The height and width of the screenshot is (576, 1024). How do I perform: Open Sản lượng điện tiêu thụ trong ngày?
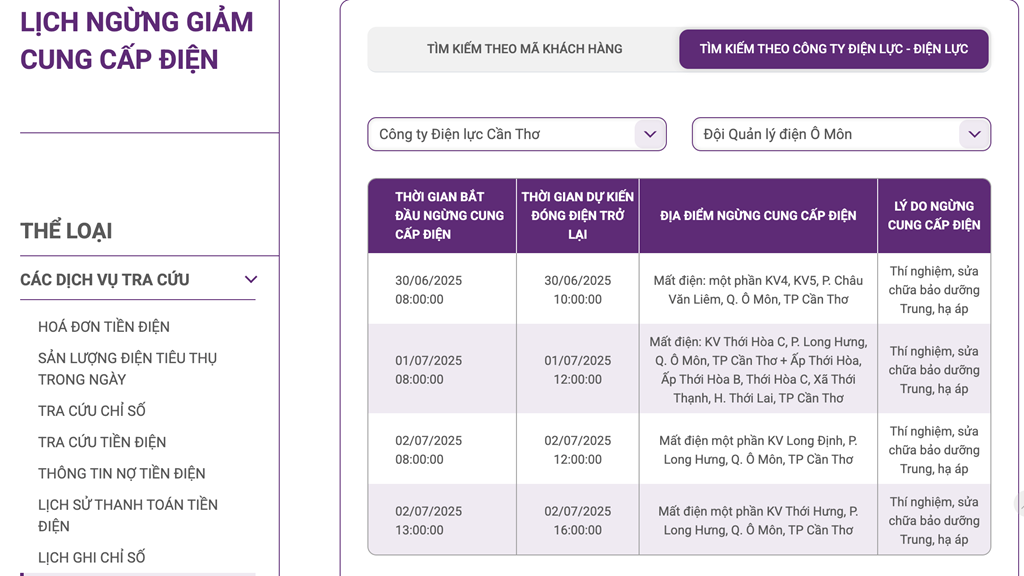(127, 368)
